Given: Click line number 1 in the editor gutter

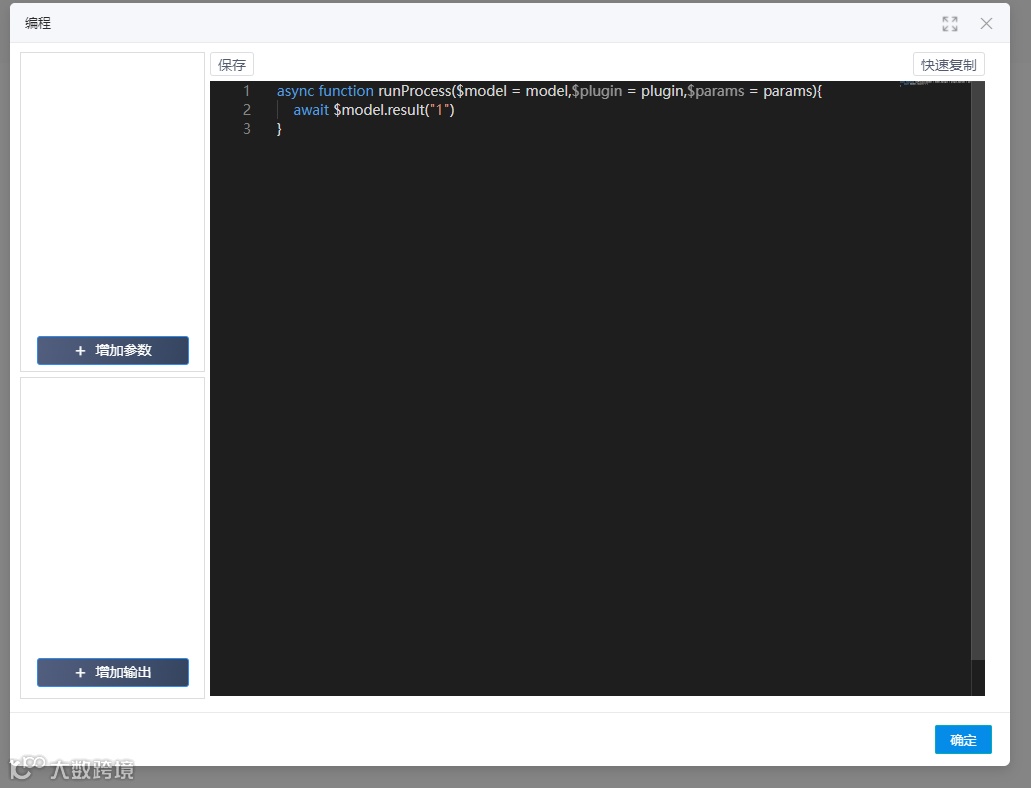Looking at the screenshot, I should tap(247, 91).
